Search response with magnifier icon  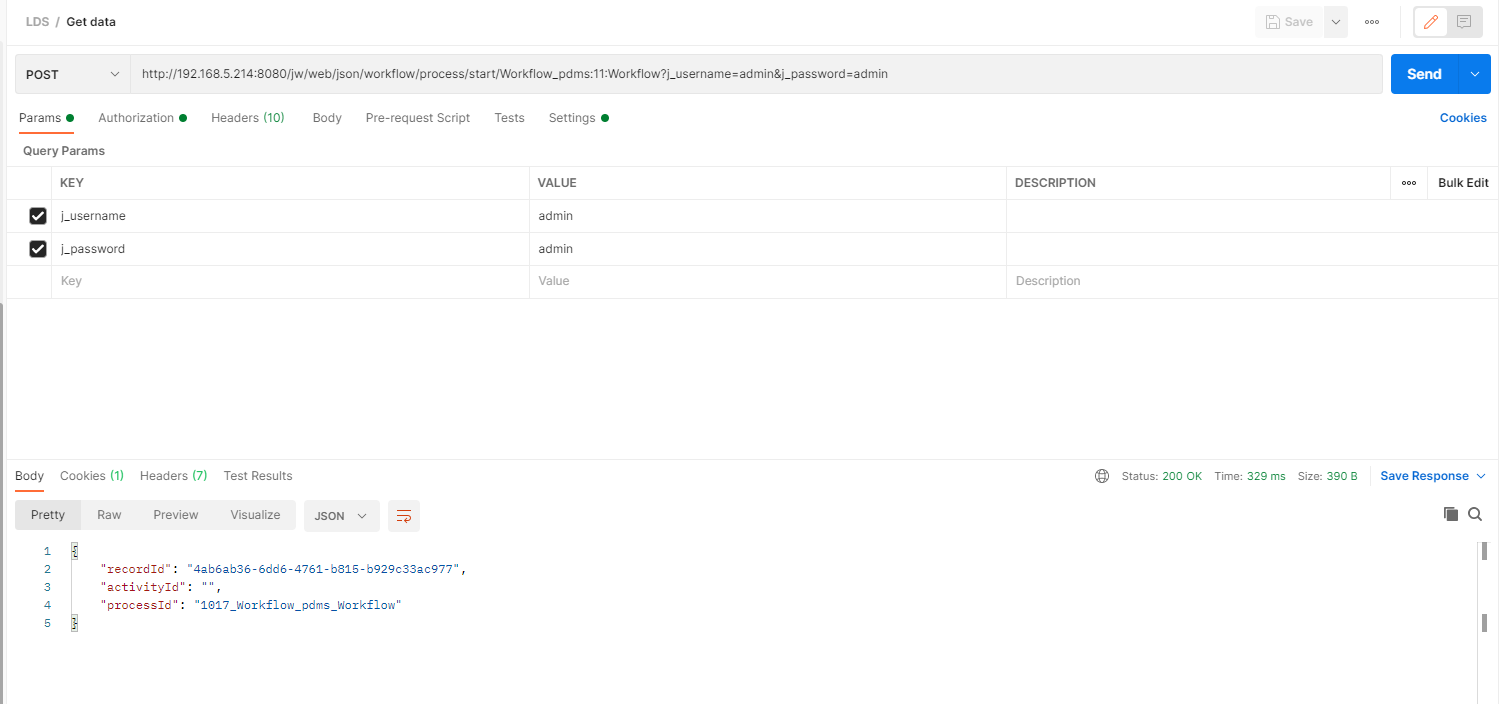click(x=1475, y=514)
